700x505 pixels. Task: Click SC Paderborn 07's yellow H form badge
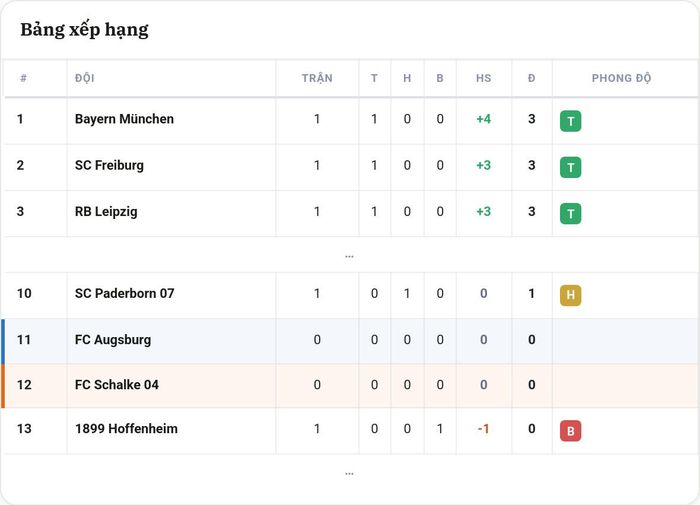click(x=571, y=295)
